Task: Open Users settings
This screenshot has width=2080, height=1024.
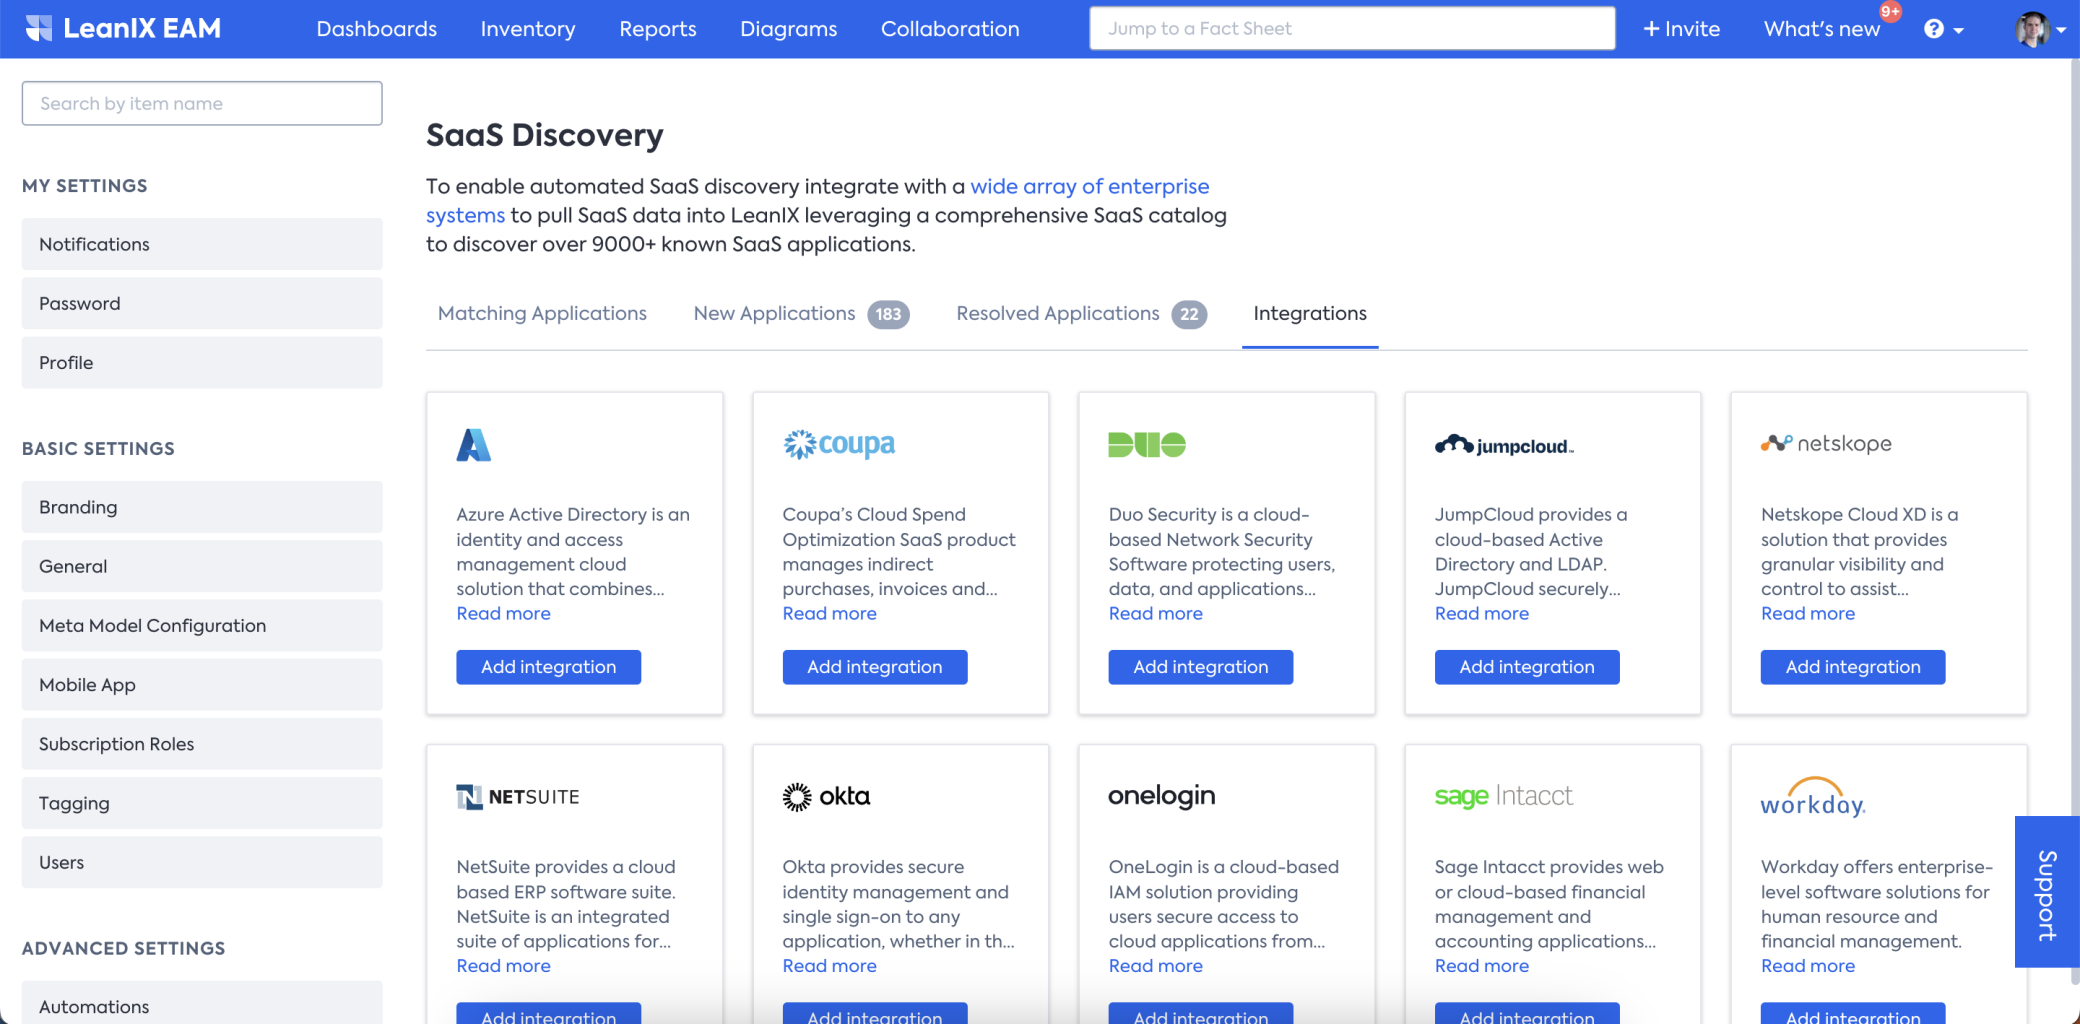Action: coord(202,862)
